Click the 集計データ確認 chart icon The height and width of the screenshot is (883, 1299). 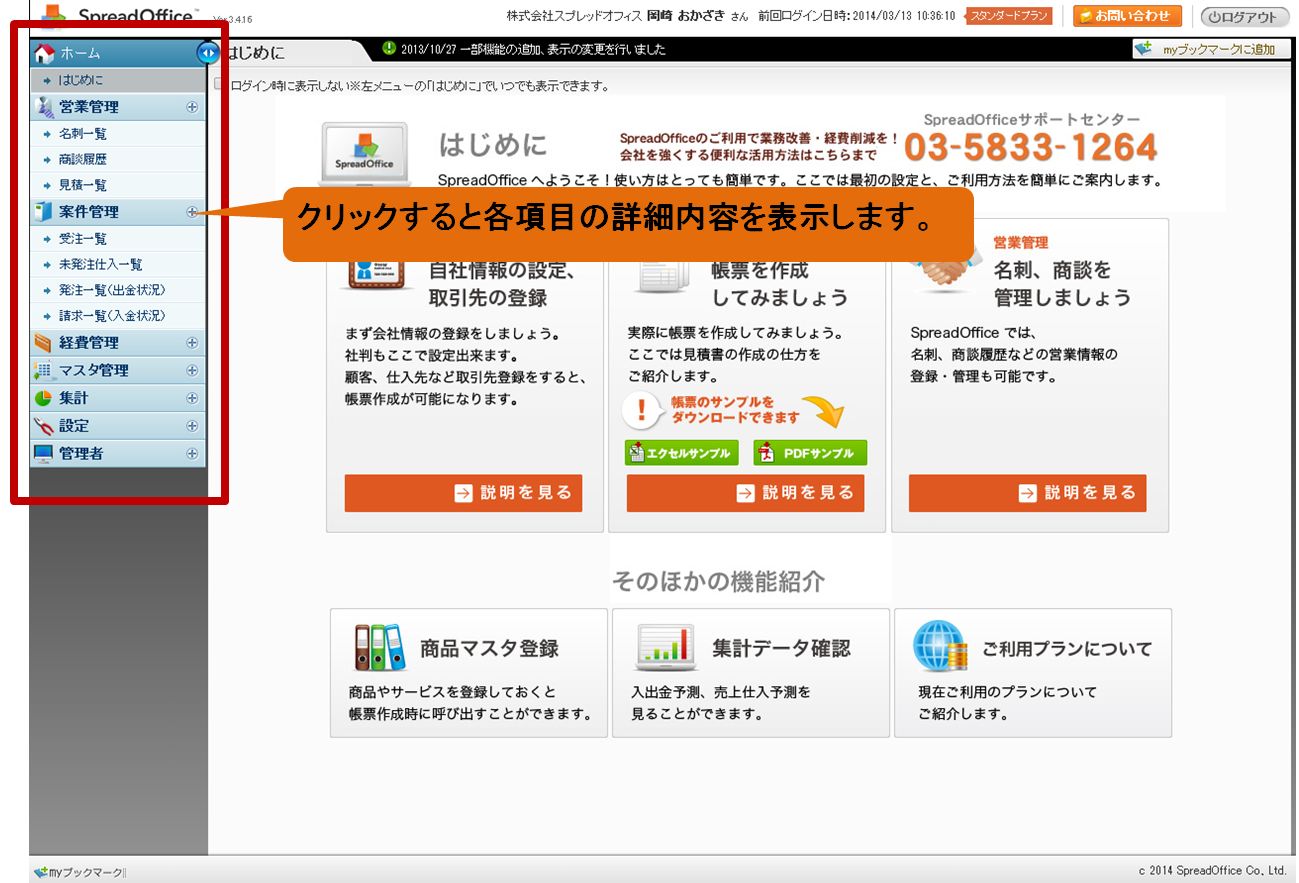click(665, 648)
